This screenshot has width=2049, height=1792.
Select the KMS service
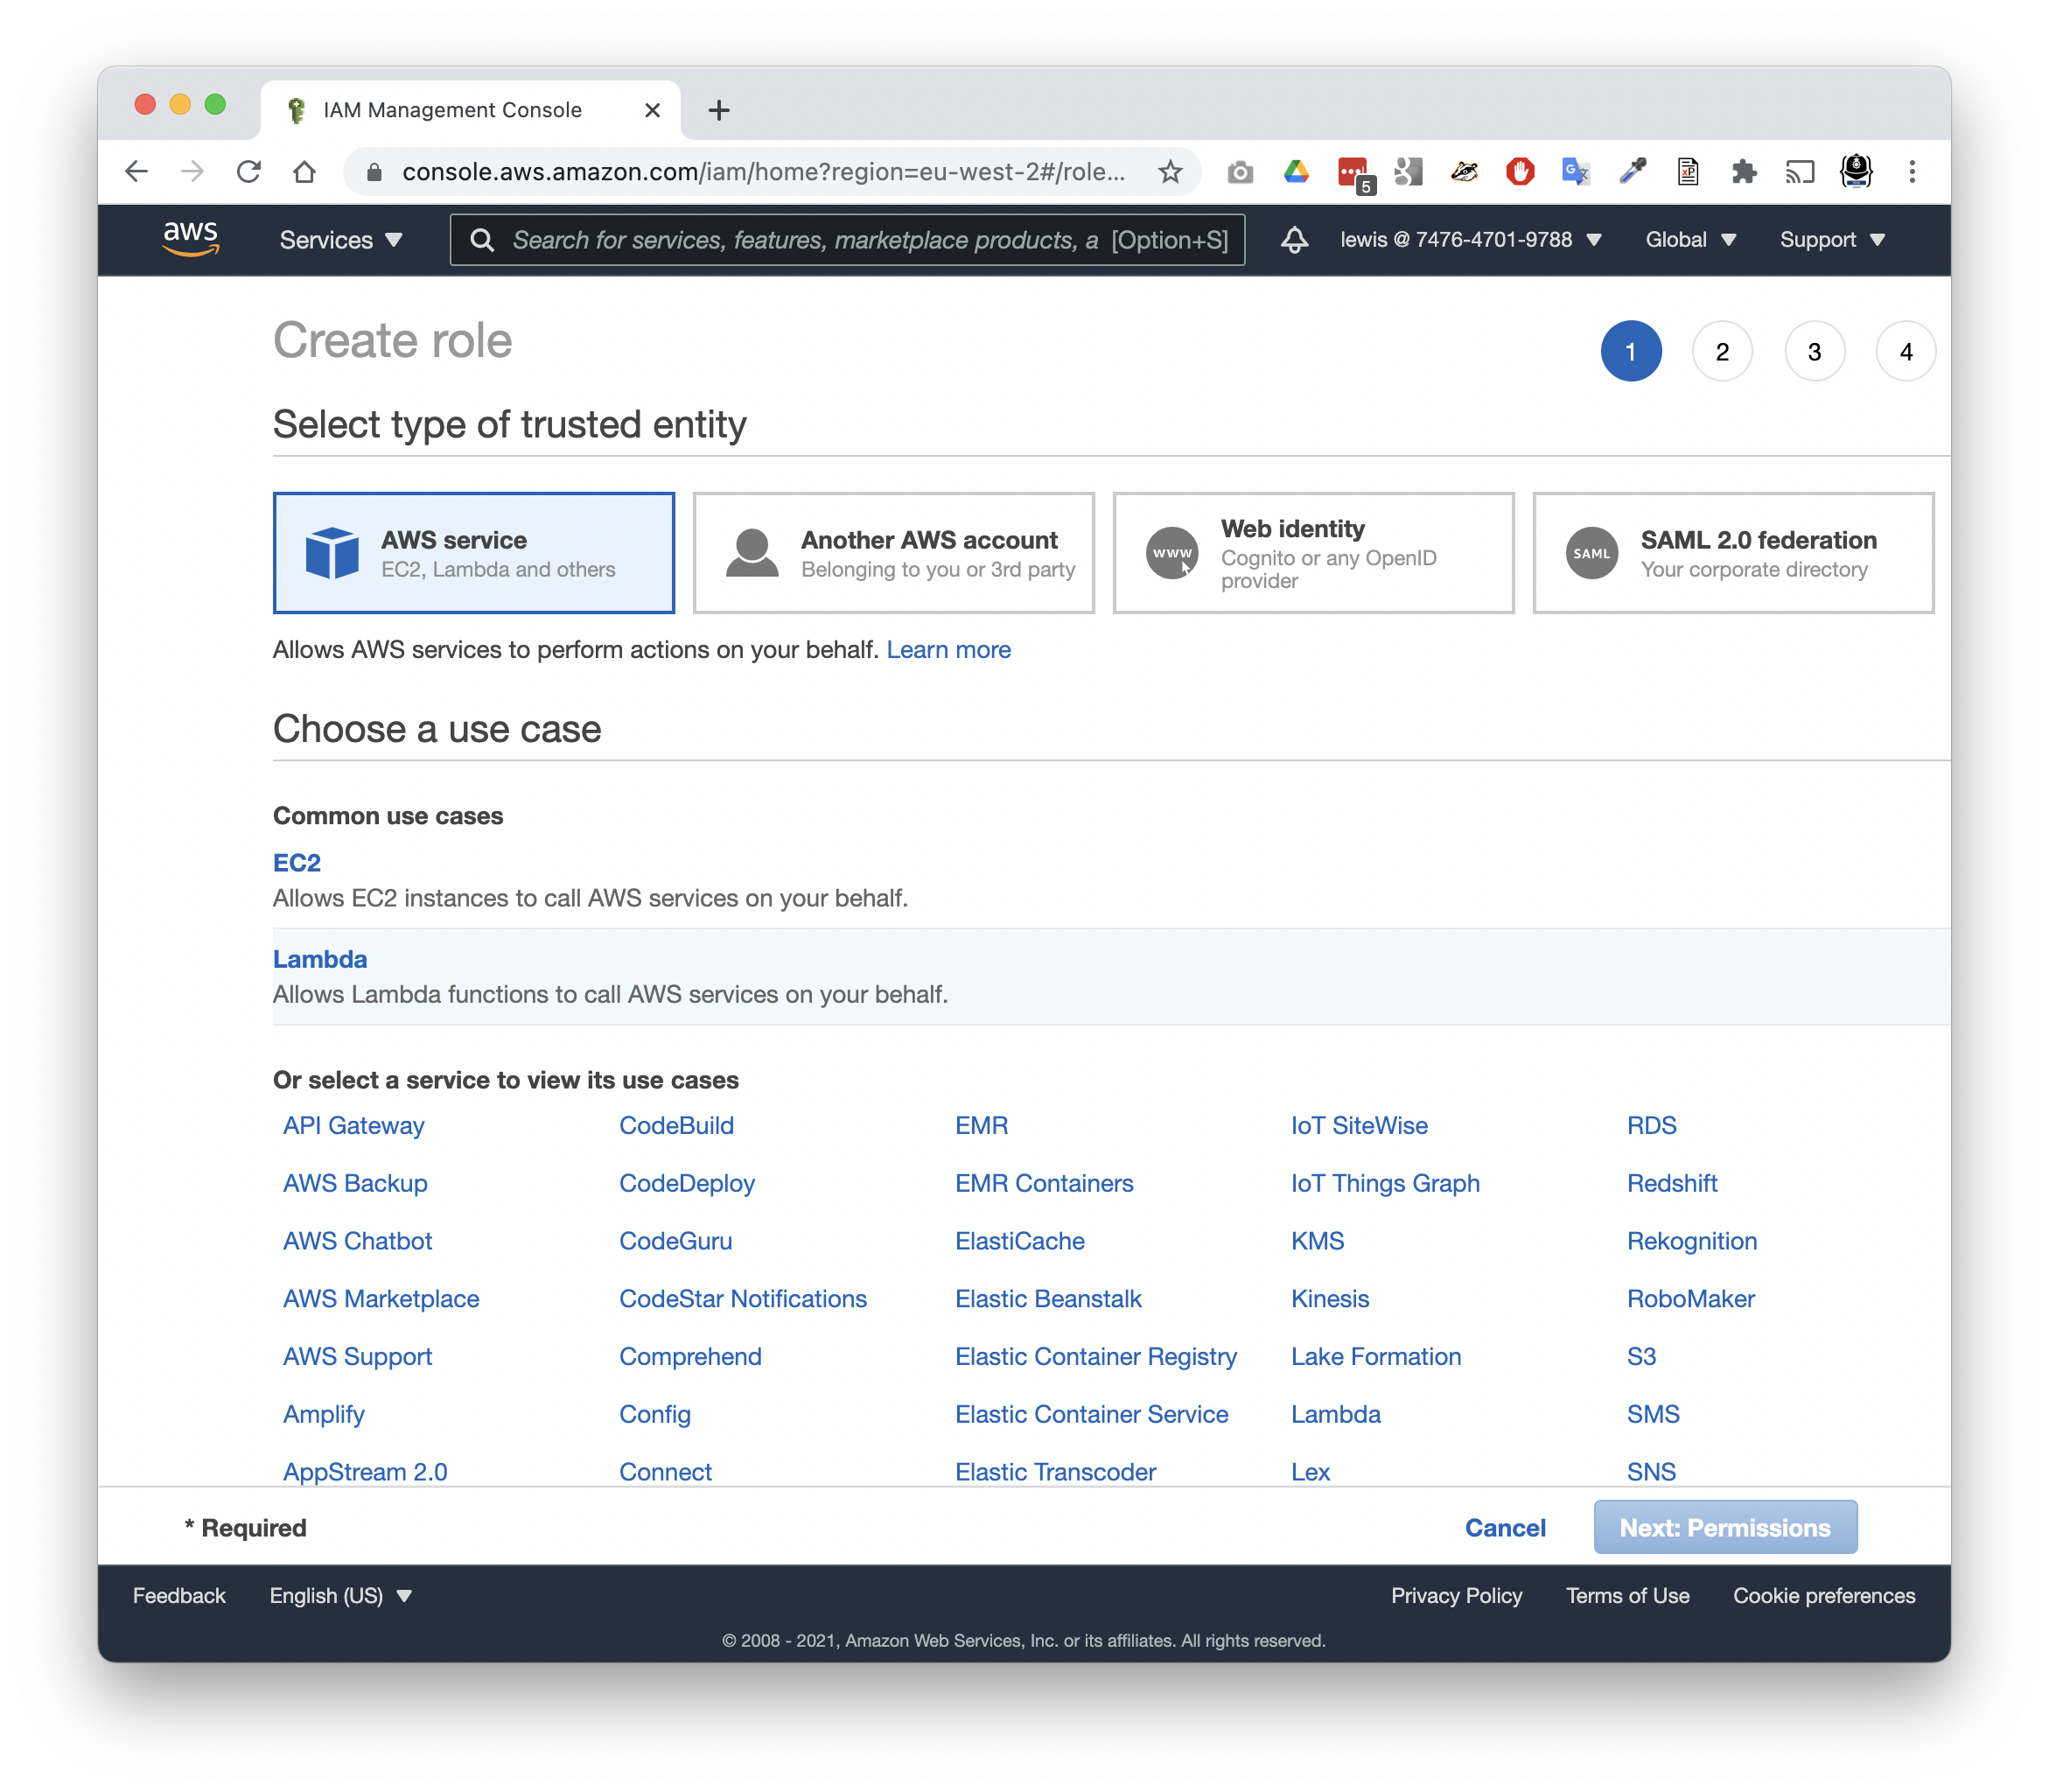click(1317, 1241)
